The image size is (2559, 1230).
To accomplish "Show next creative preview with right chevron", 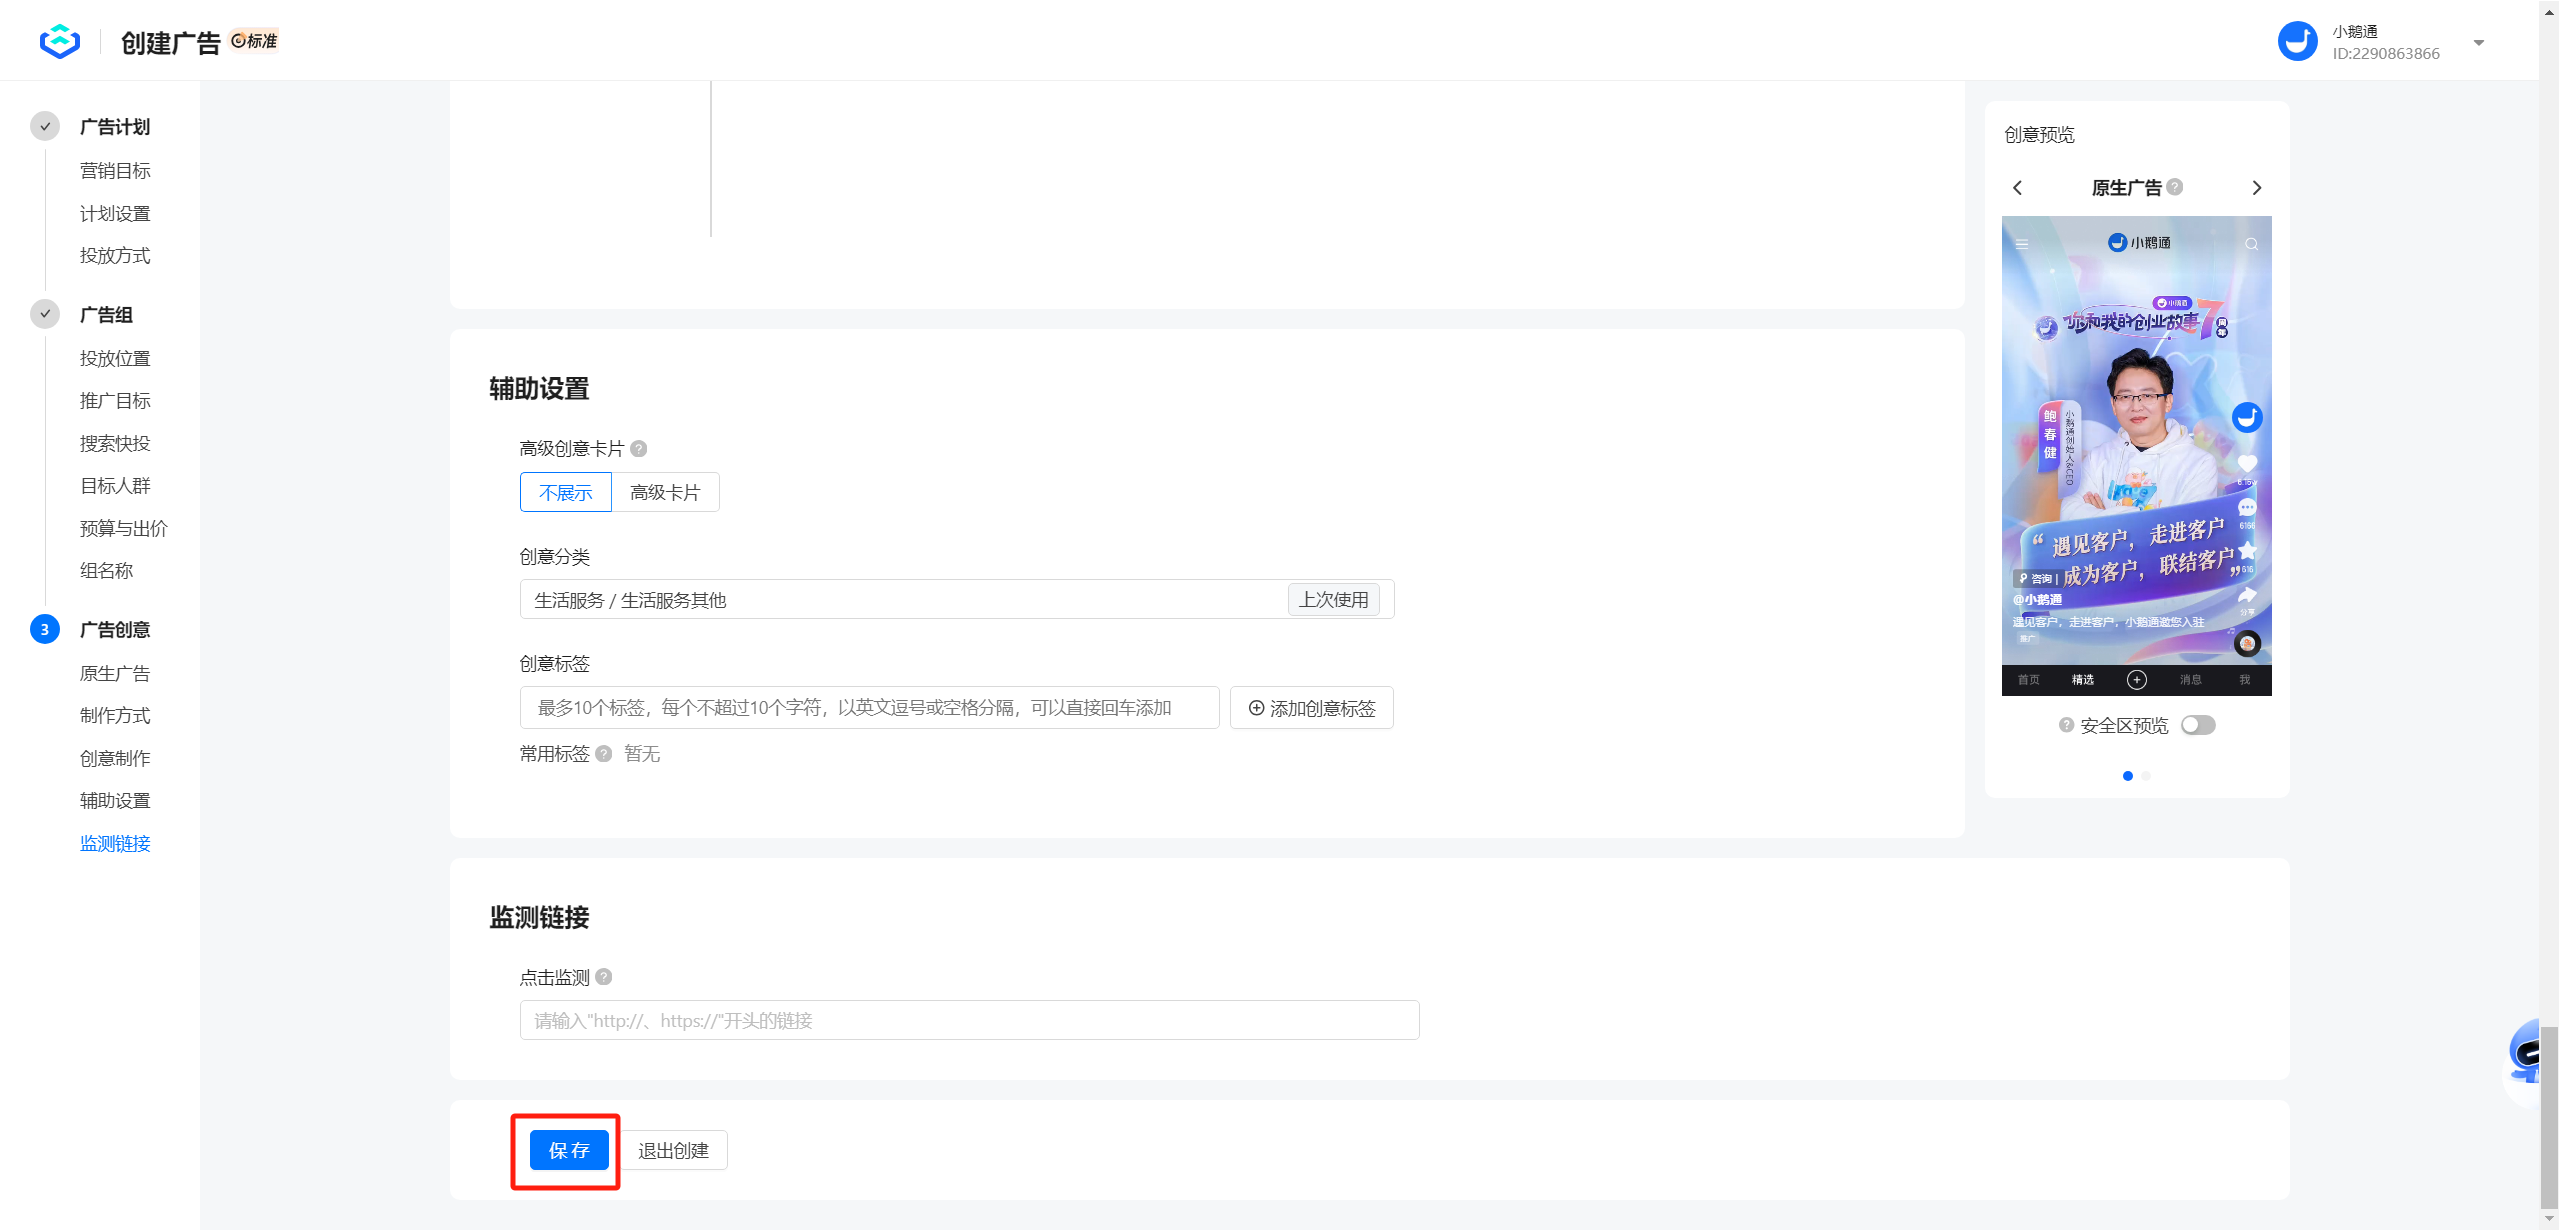I will [2256, 188].
